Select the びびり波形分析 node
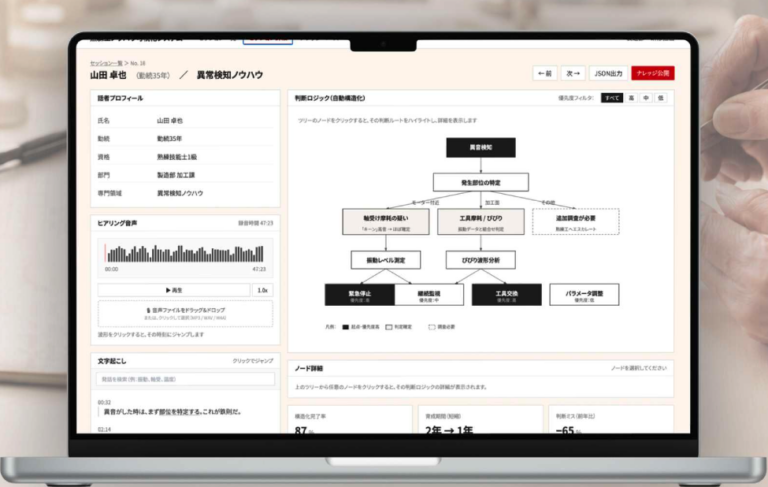 [480, 260]
